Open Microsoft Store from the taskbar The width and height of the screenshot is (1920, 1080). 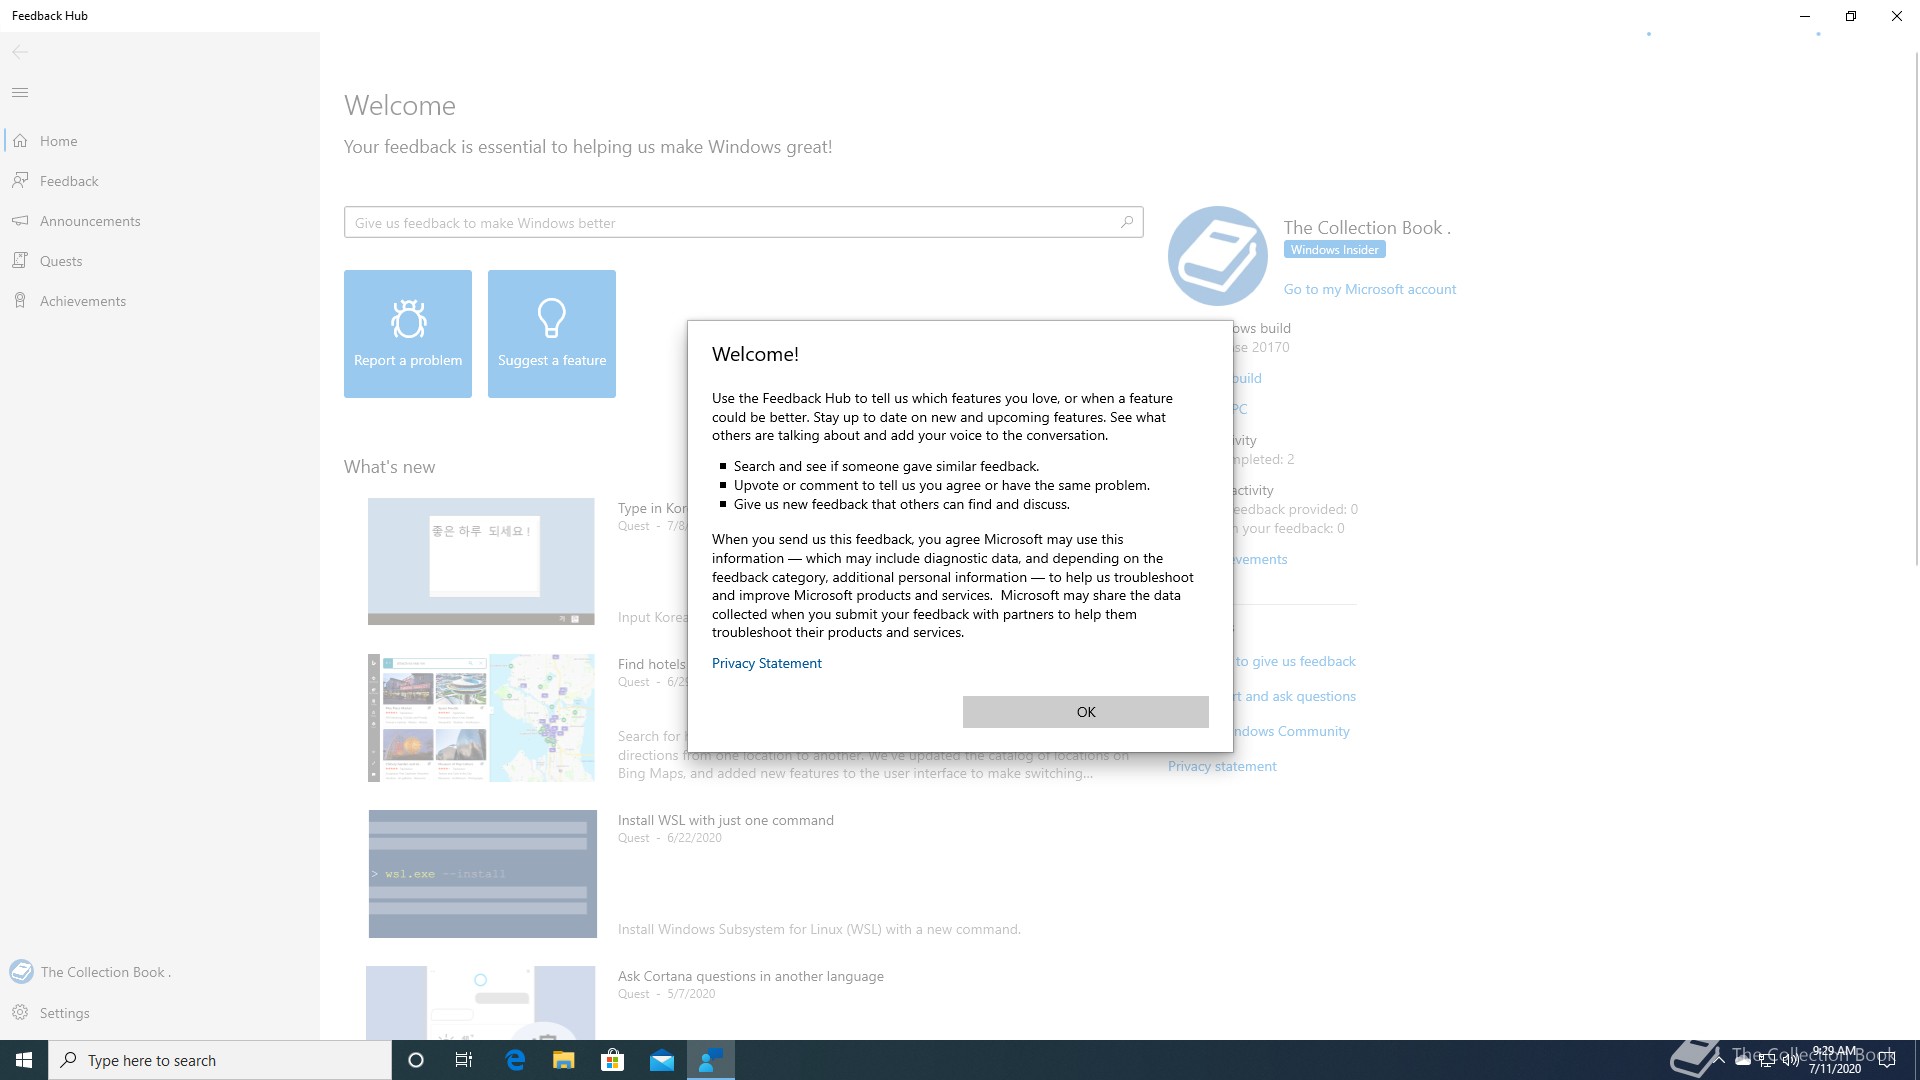pos(613,1060)
